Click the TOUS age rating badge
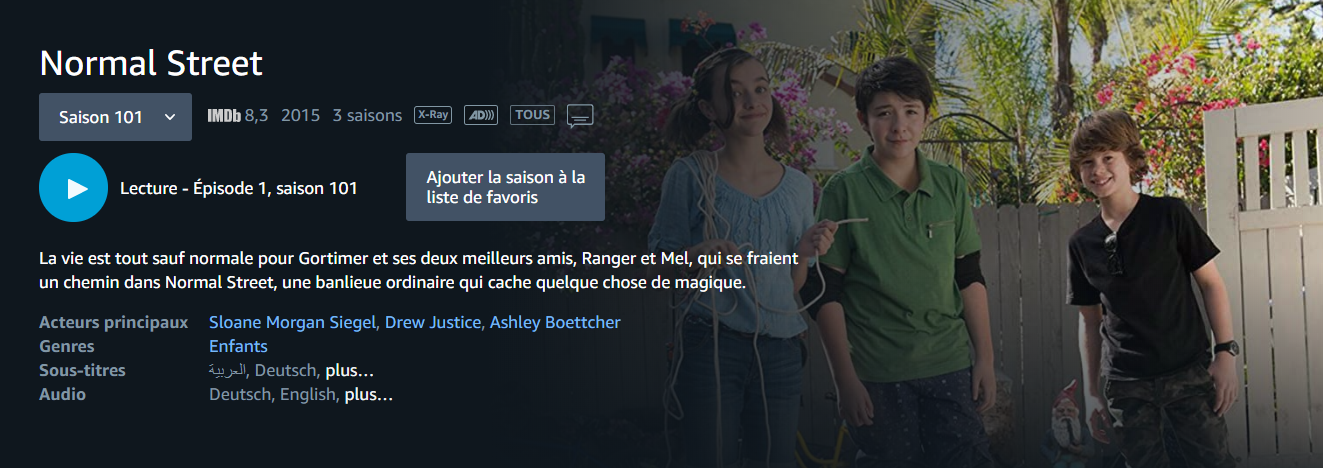 click(x=532, y=115)
